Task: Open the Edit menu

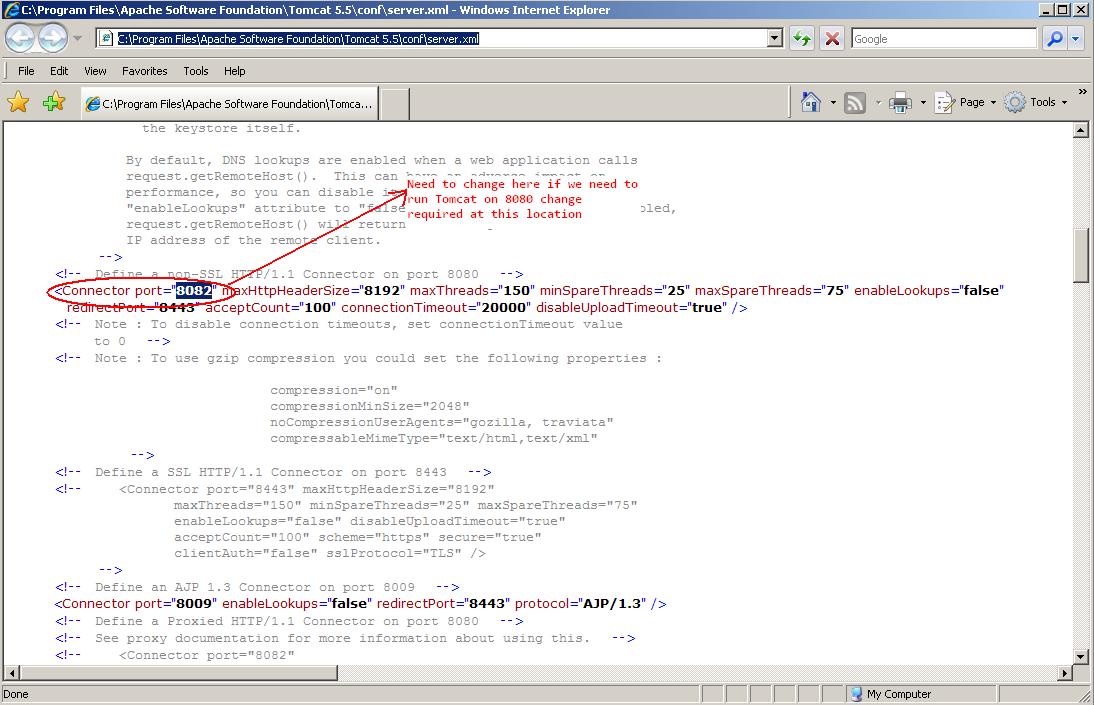Action: 59,71
